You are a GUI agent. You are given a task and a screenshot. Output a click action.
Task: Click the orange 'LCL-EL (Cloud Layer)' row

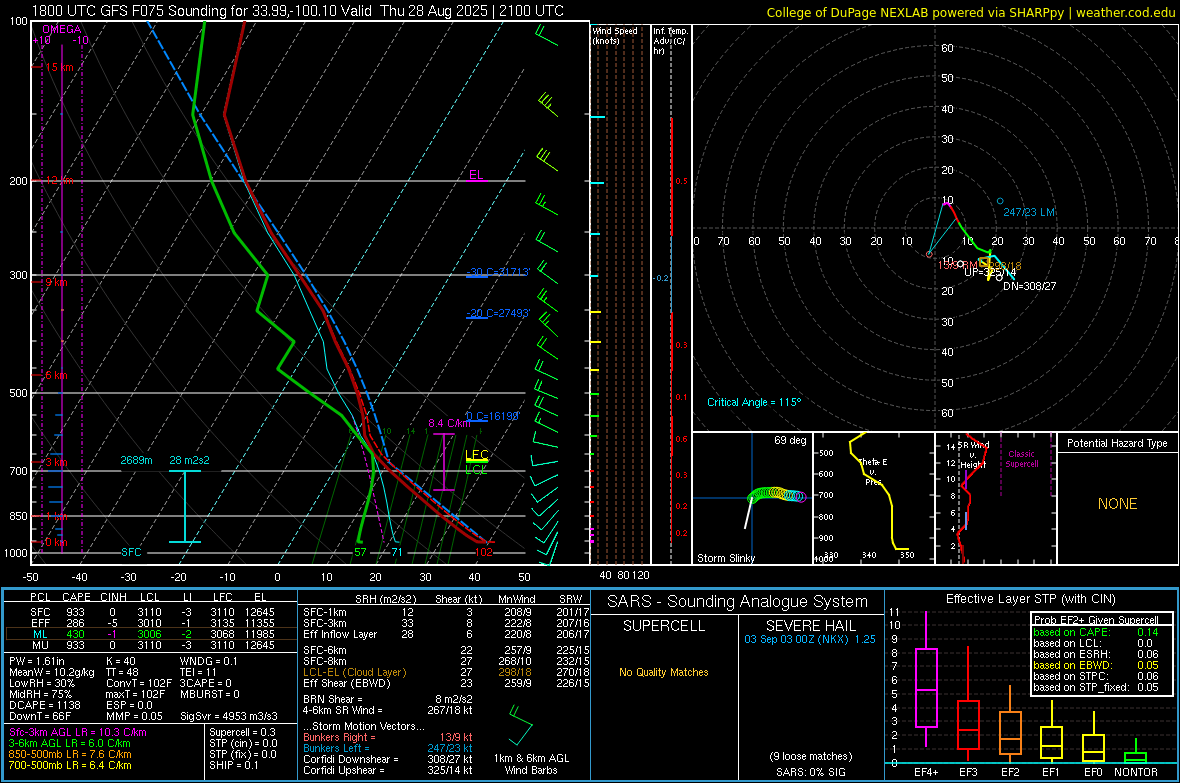[x=446, y=672]
